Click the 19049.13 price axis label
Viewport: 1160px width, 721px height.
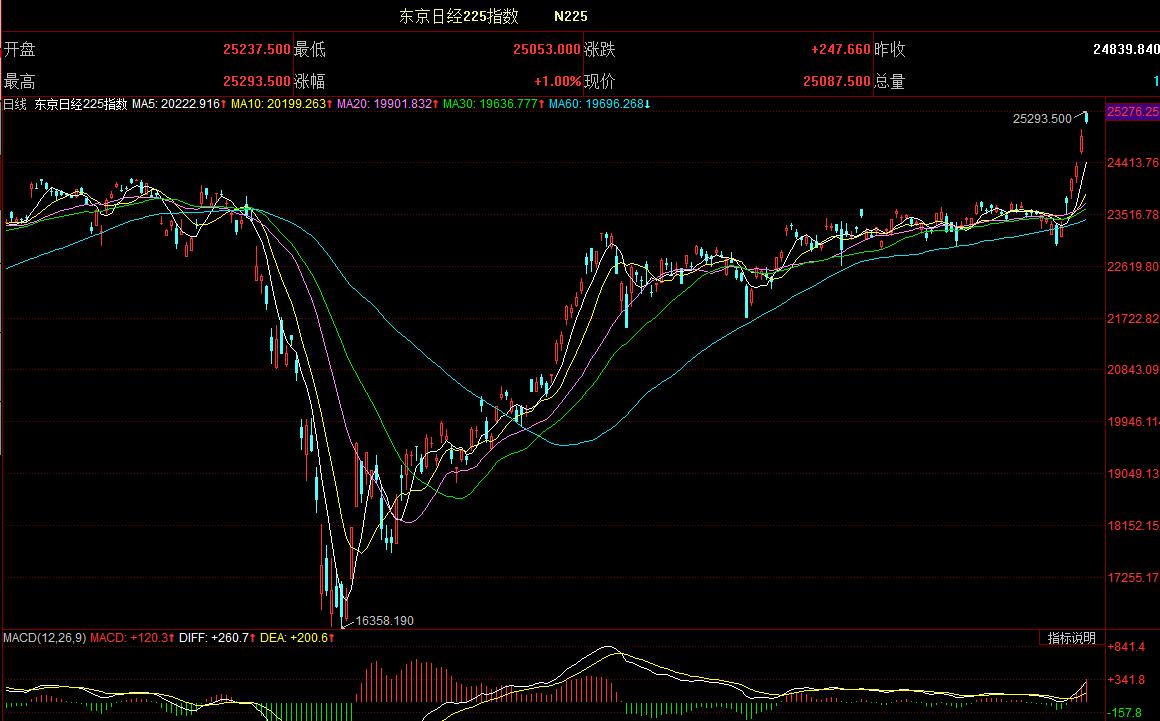[1133, 473]
